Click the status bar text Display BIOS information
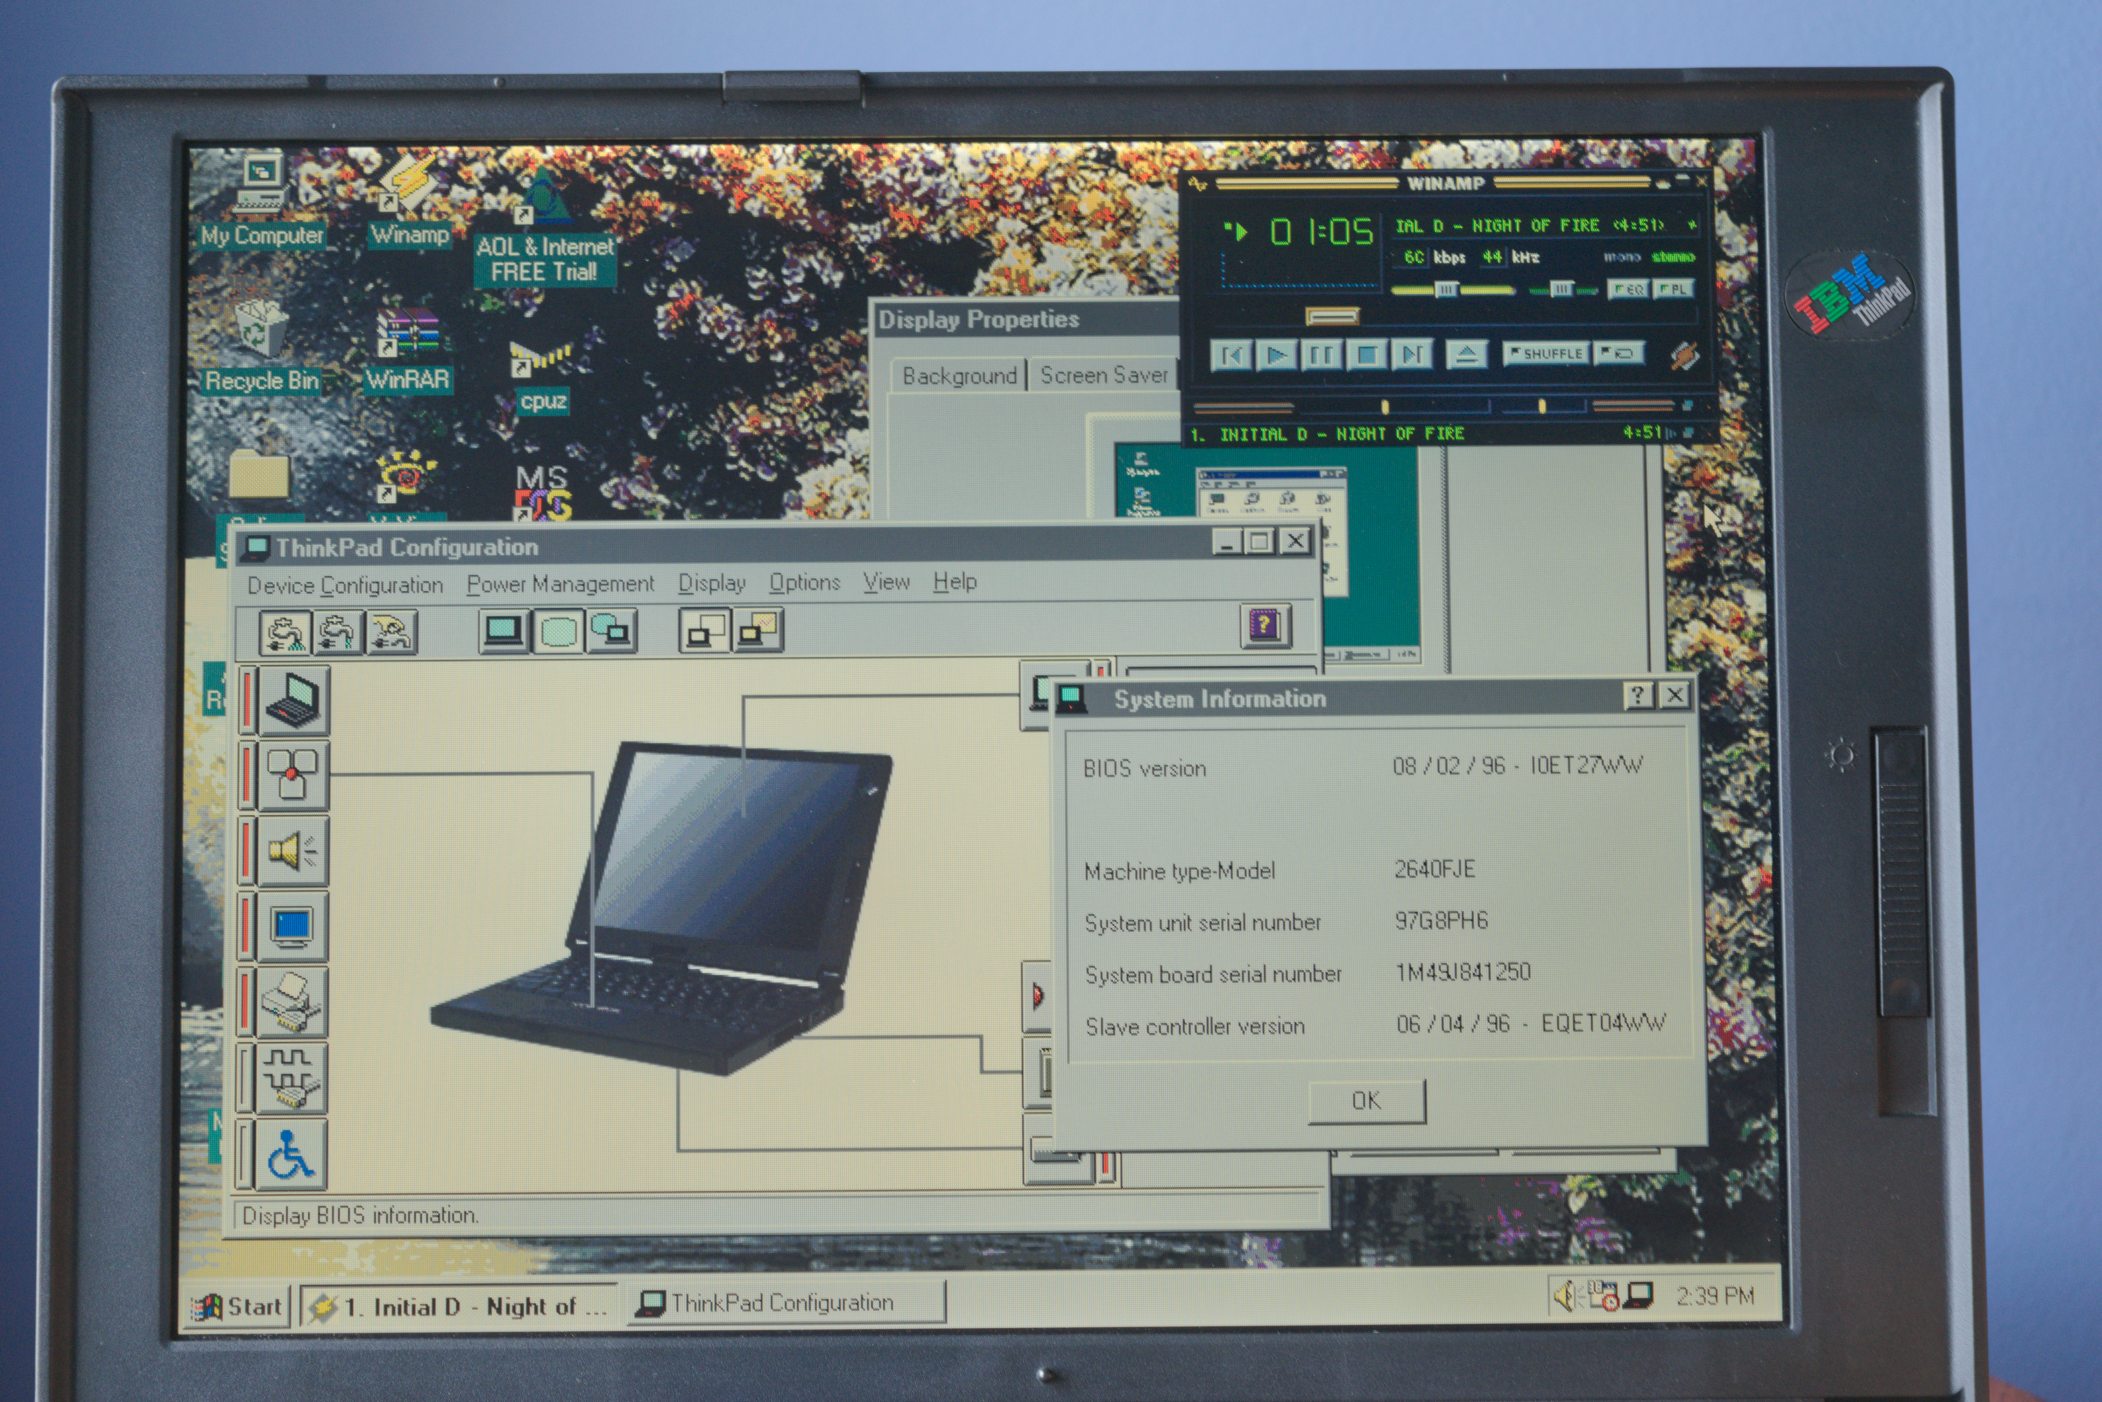 point(360,1216)
